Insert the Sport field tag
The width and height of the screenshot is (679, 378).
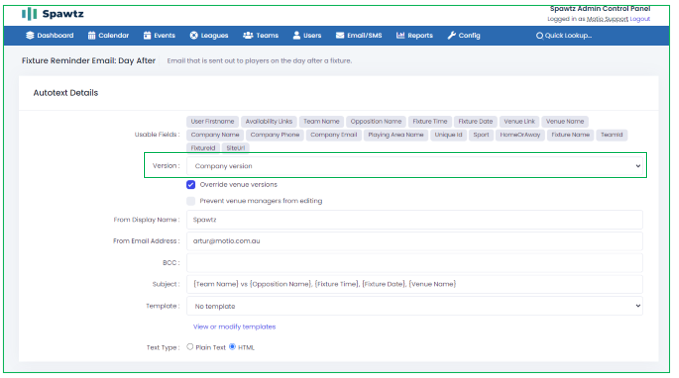pyautogui.click(x=481, y=135)
